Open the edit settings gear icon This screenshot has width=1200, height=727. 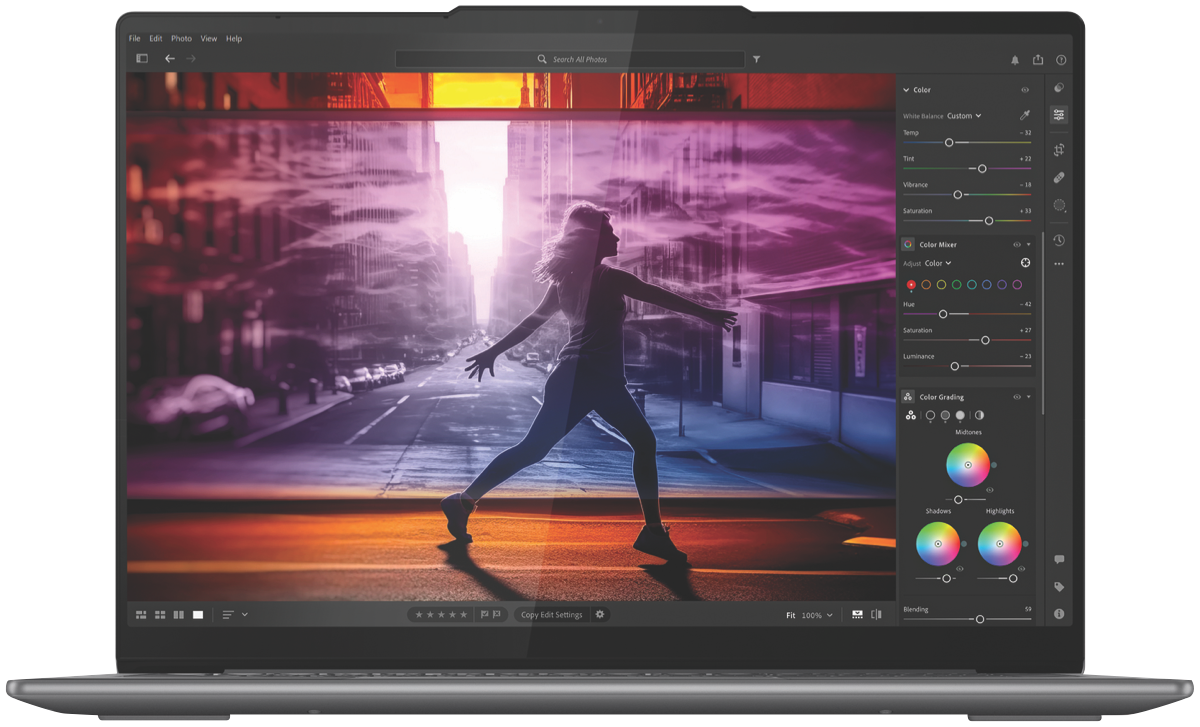600,615
